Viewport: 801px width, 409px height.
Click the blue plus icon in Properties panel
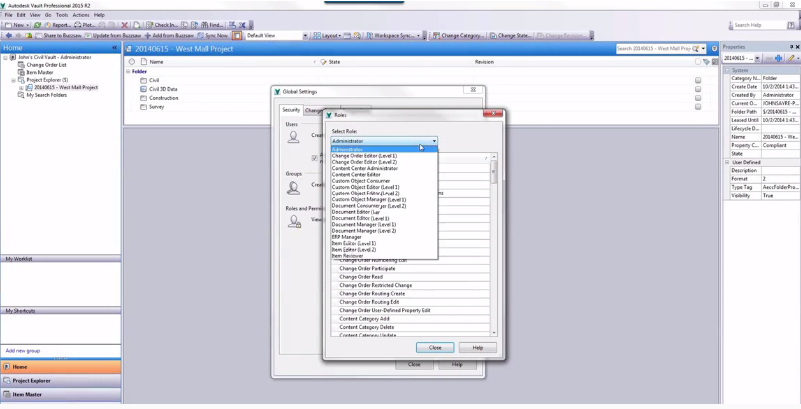point(779,59)
